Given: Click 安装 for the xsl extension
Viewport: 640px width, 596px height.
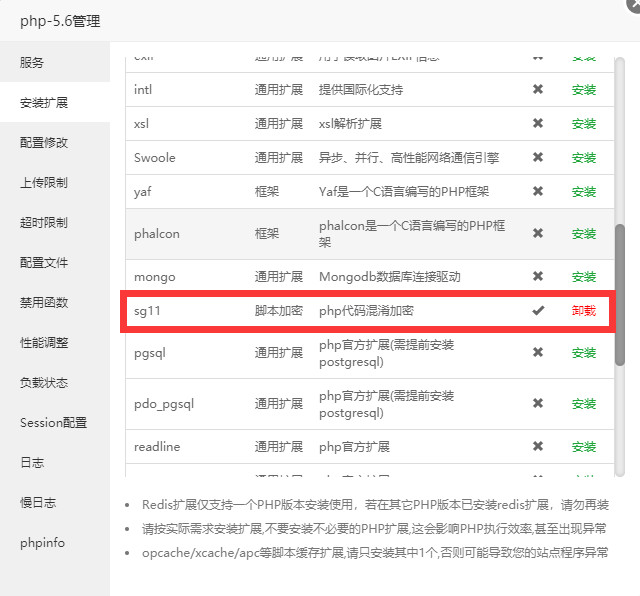Looking at the screenshot, I should (x=583, y=124).
